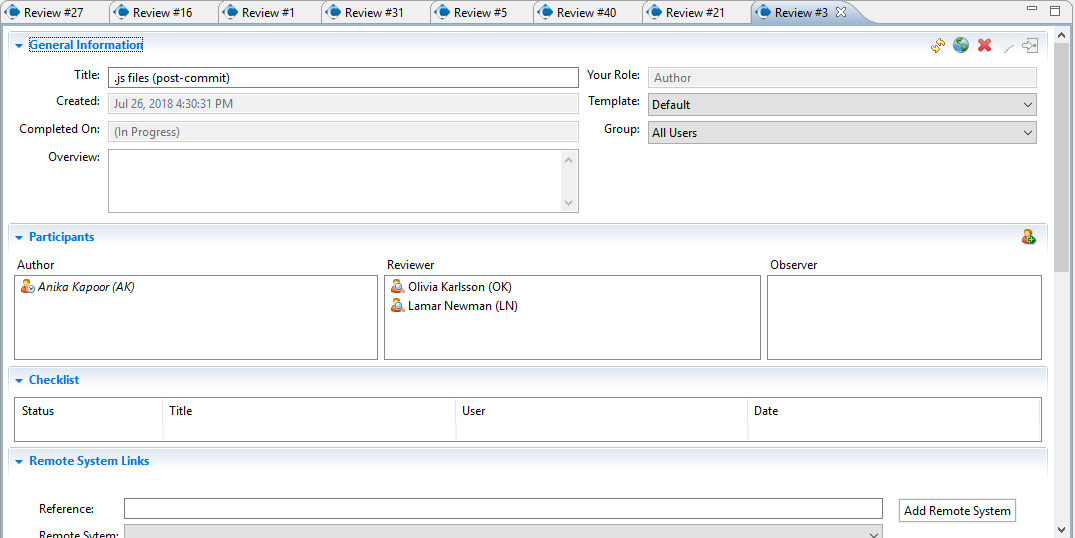The width and height of the screenshot is (1075, 538).
Task: Collapse the Participants section
Action: pos(19,237)
